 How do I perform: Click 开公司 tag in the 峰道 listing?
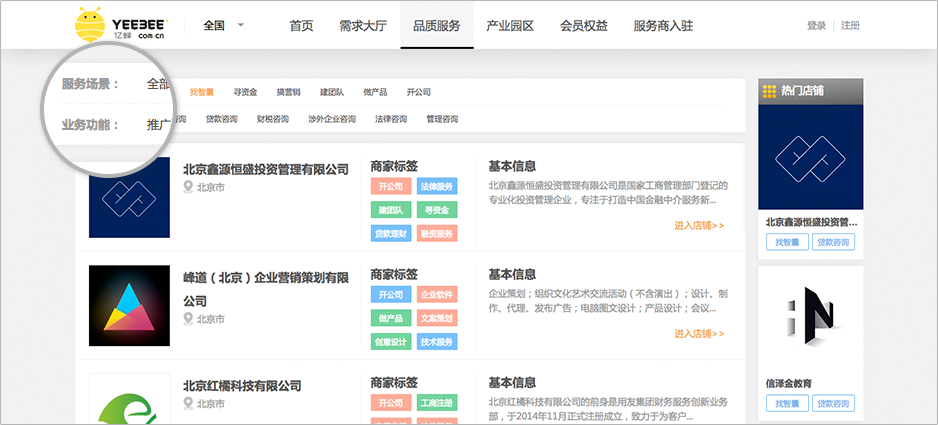[x=391, y=295]
